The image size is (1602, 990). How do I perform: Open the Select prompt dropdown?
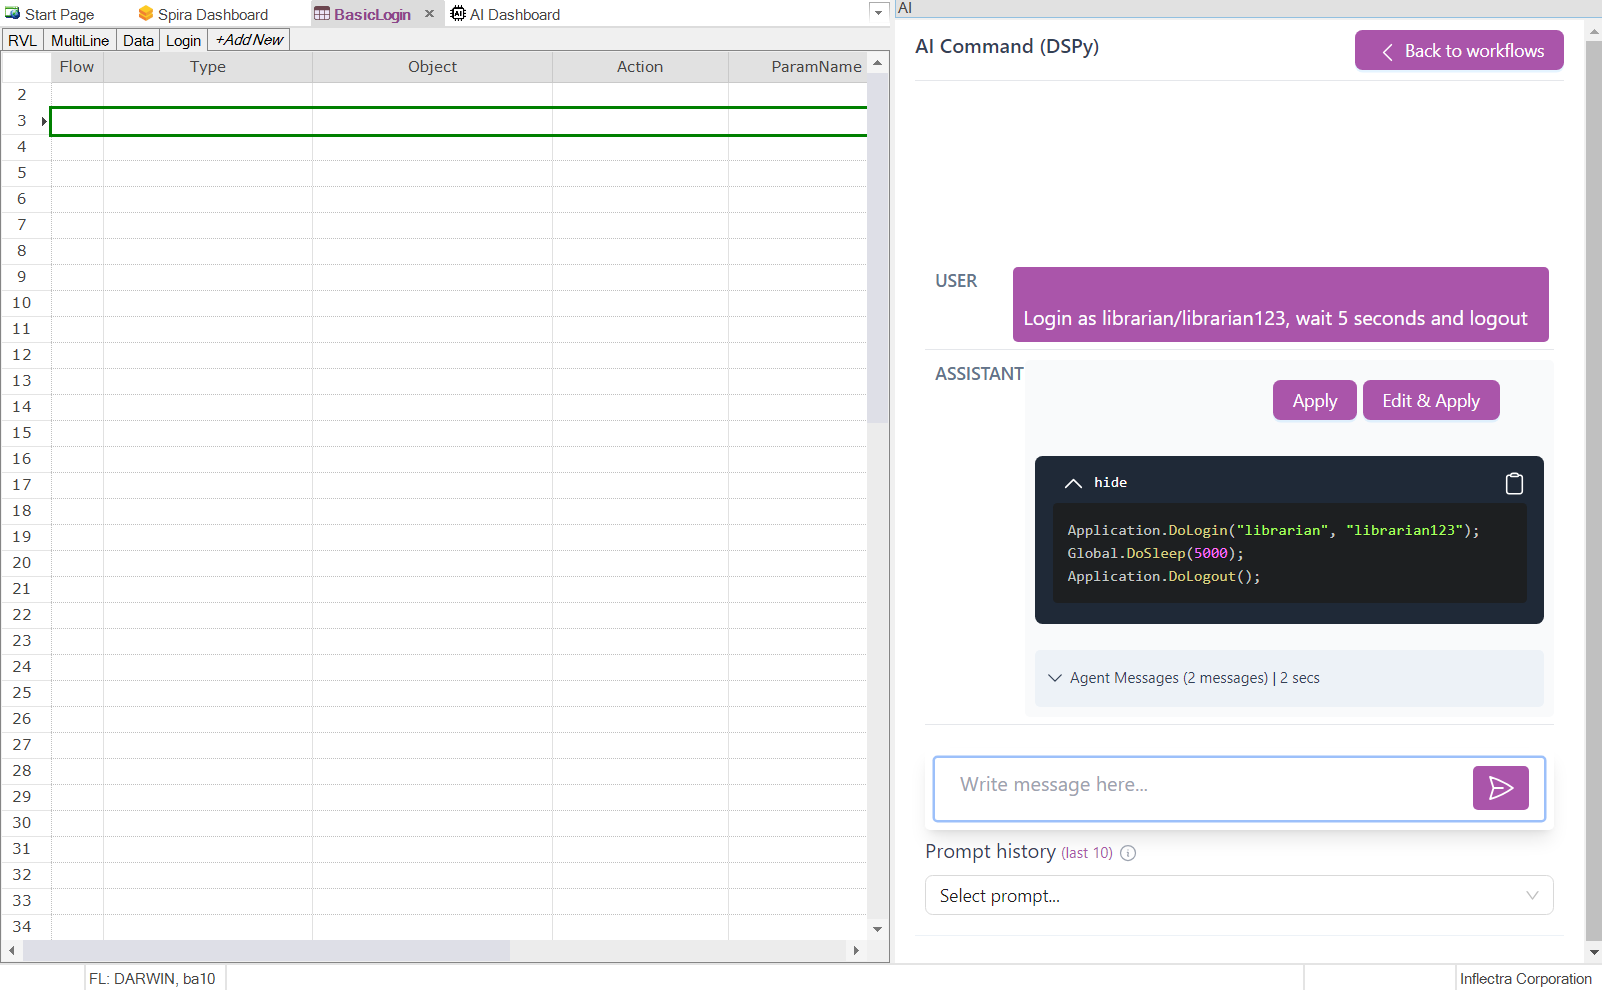pos(1238,895)
